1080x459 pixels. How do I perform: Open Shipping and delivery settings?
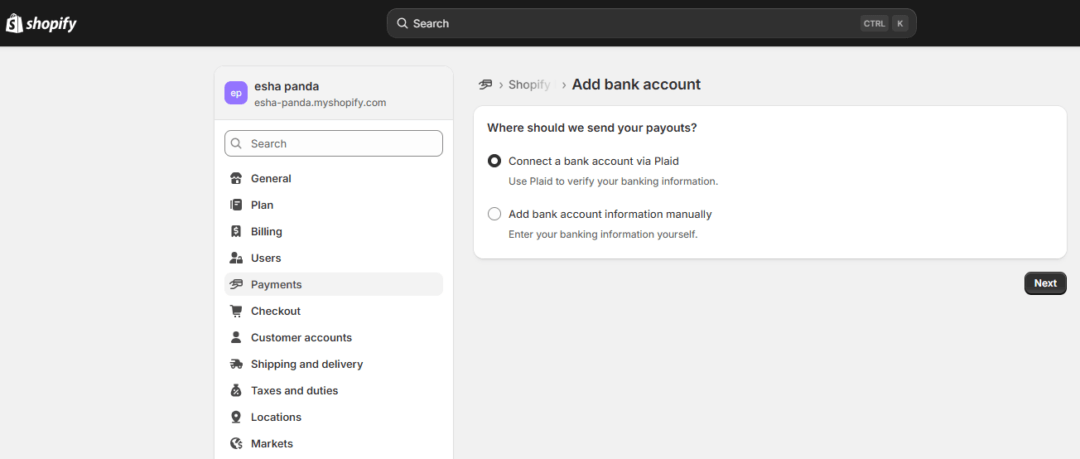click(333, 364)
